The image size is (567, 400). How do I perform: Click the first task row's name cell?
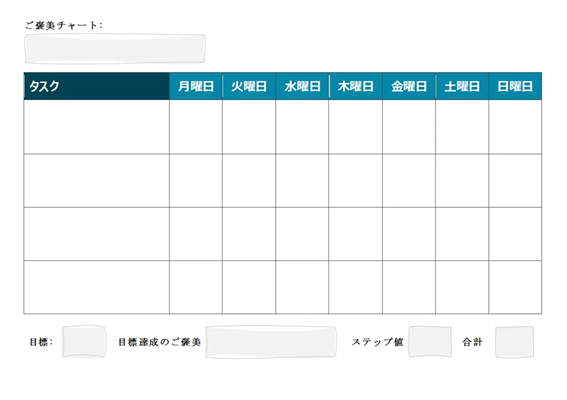97,127
